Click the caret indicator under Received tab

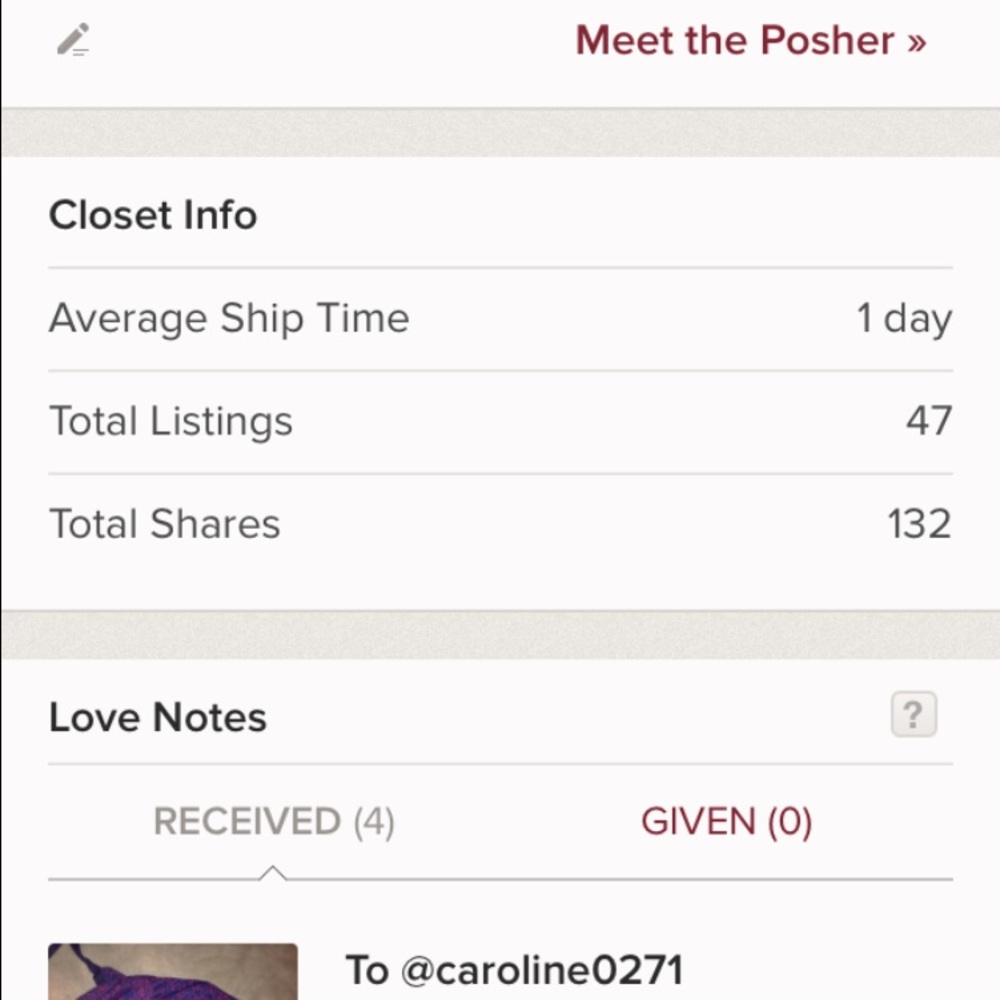[272, 874]
